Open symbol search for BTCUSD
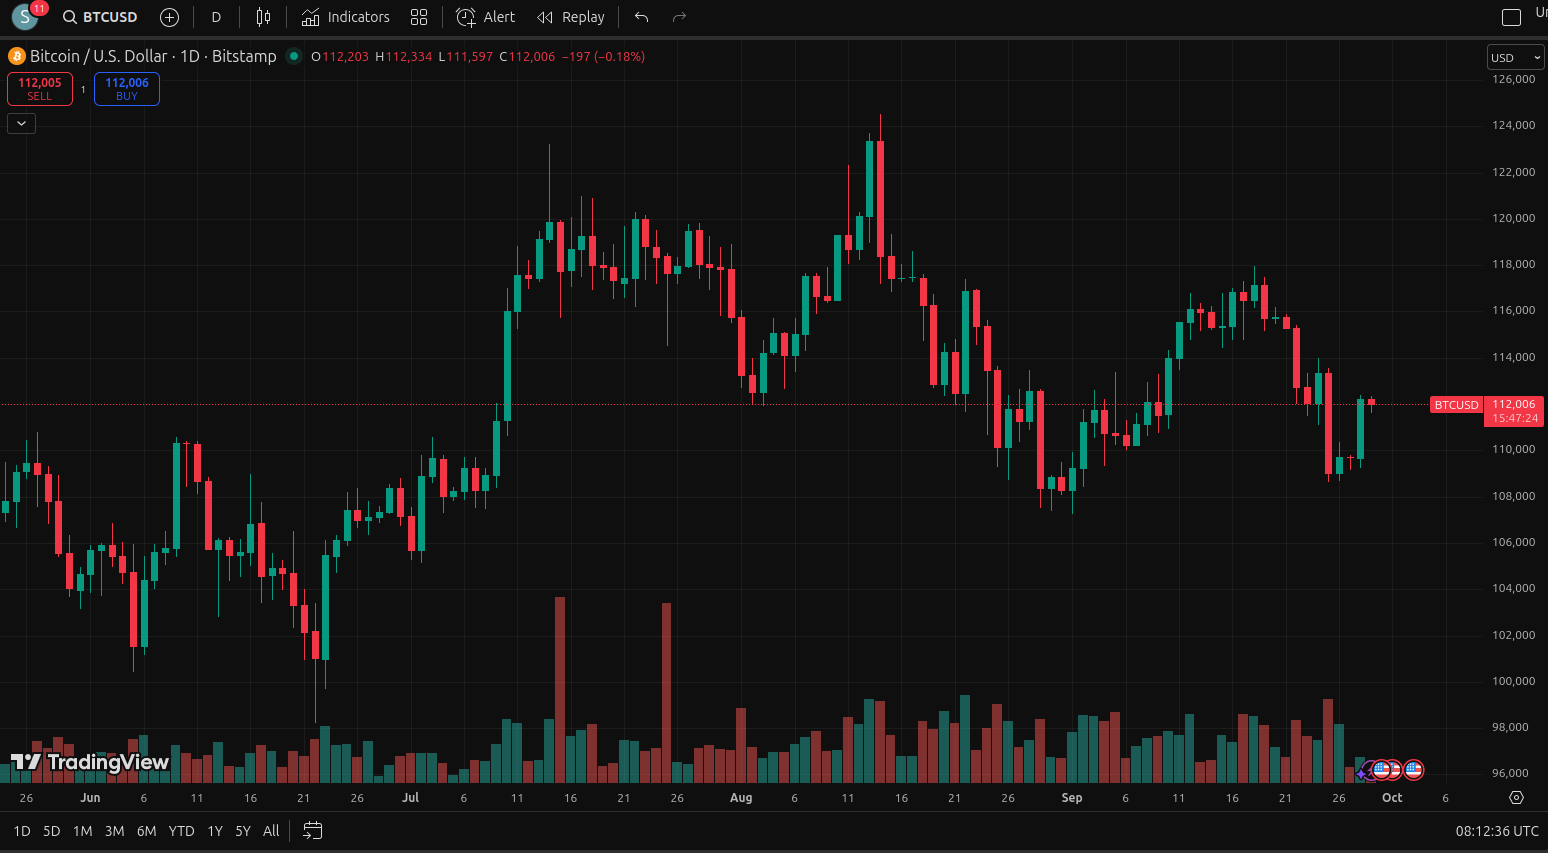 pos(100,17)
